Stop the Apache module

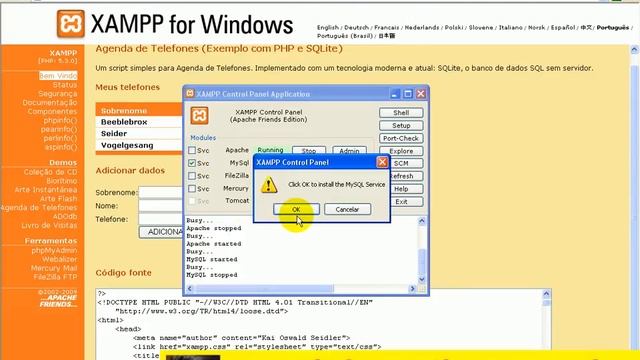[x=309, y=151]
